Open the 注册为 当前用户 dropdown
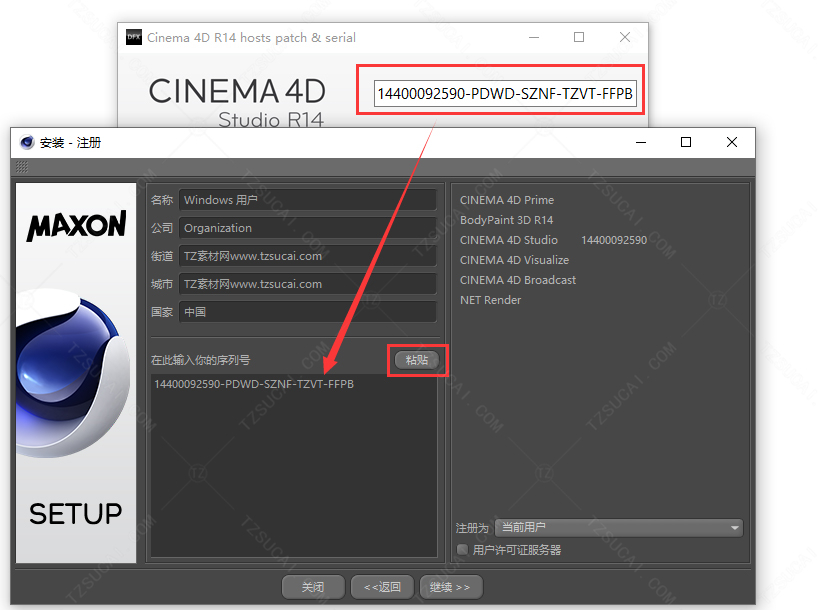818x610 pixels. pyautogui.click(x=619, y=528)
